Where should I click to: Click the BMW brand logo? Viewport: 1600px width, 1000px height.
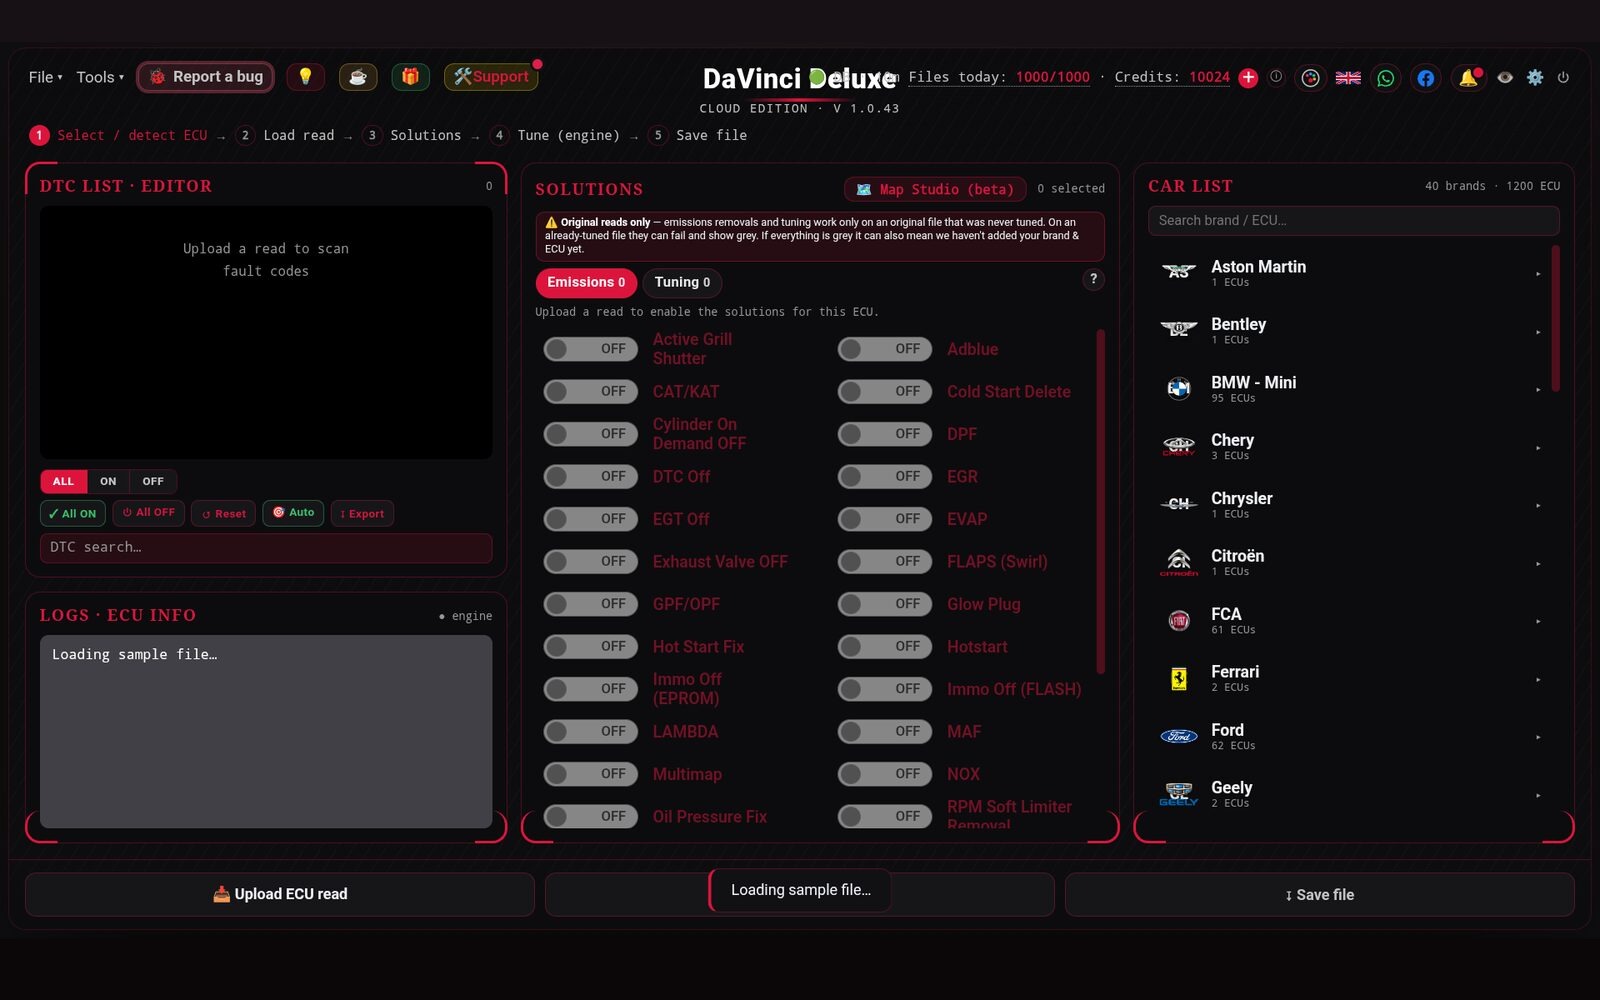pos(1179,388)
